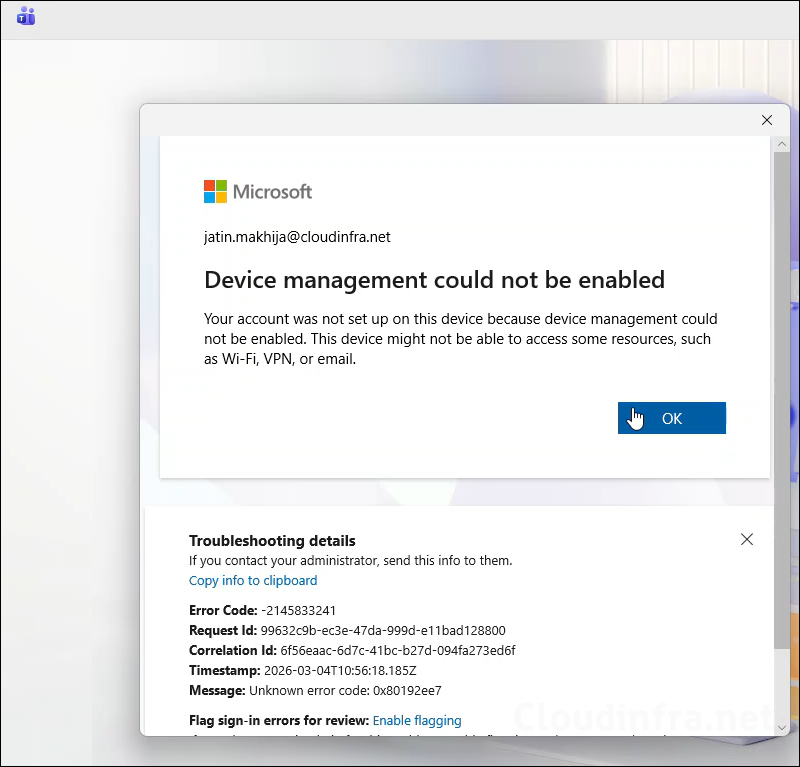The image size is (800, 767).
Task: Select the OK button
Action: (x=671, y=417)
